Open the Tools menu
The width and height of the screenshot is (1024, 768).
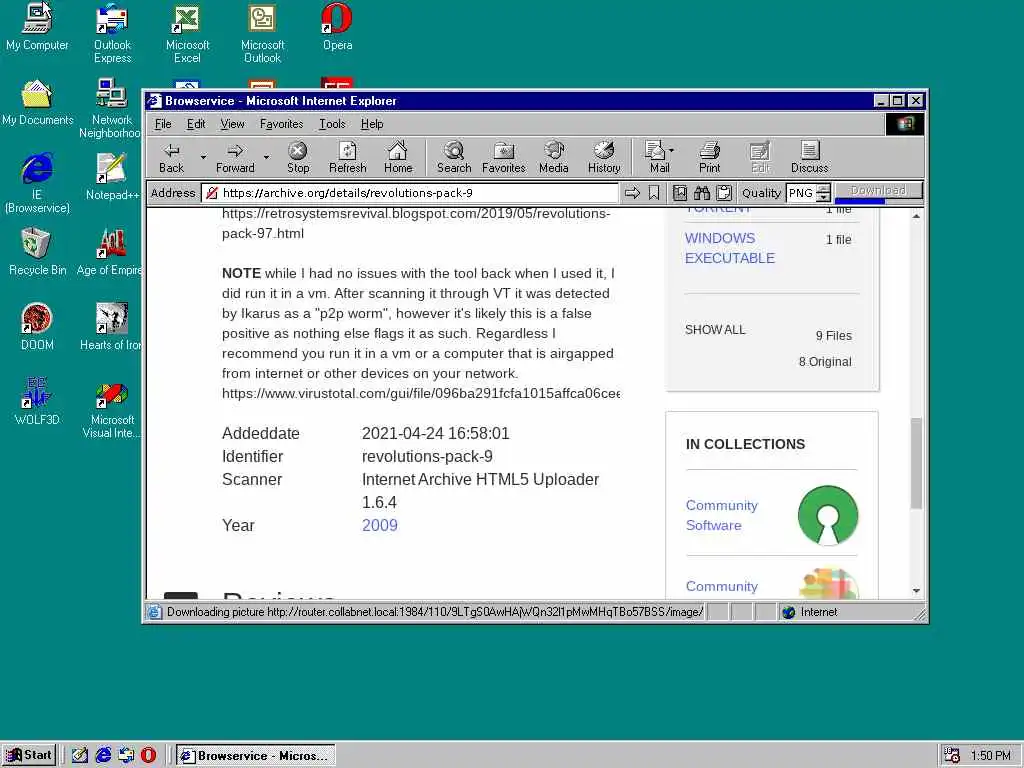click(332, 124)
